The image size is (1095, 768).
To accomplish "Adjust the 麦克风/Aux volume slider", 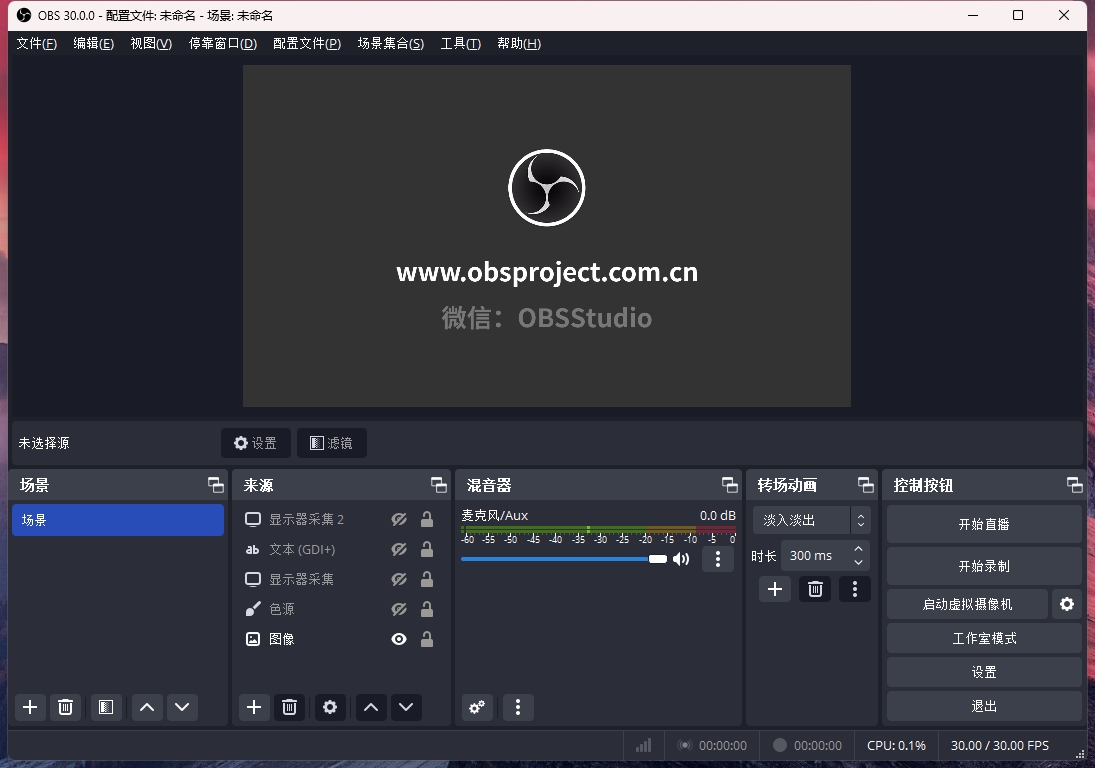I will point(564,559).
